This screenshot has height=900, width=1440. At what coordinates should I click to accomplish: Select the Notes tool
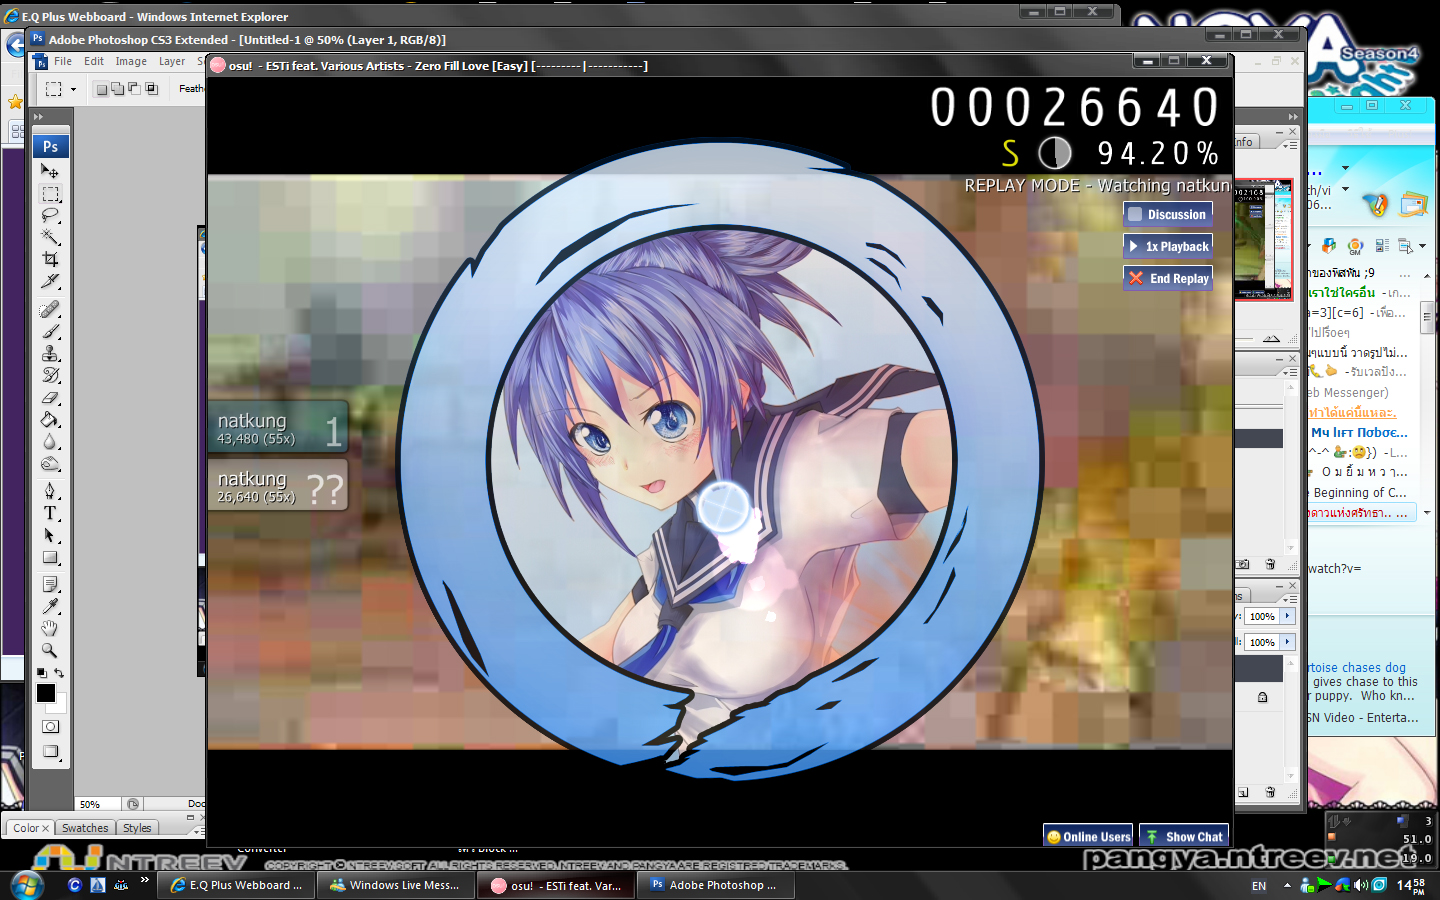tap(50, 584)
